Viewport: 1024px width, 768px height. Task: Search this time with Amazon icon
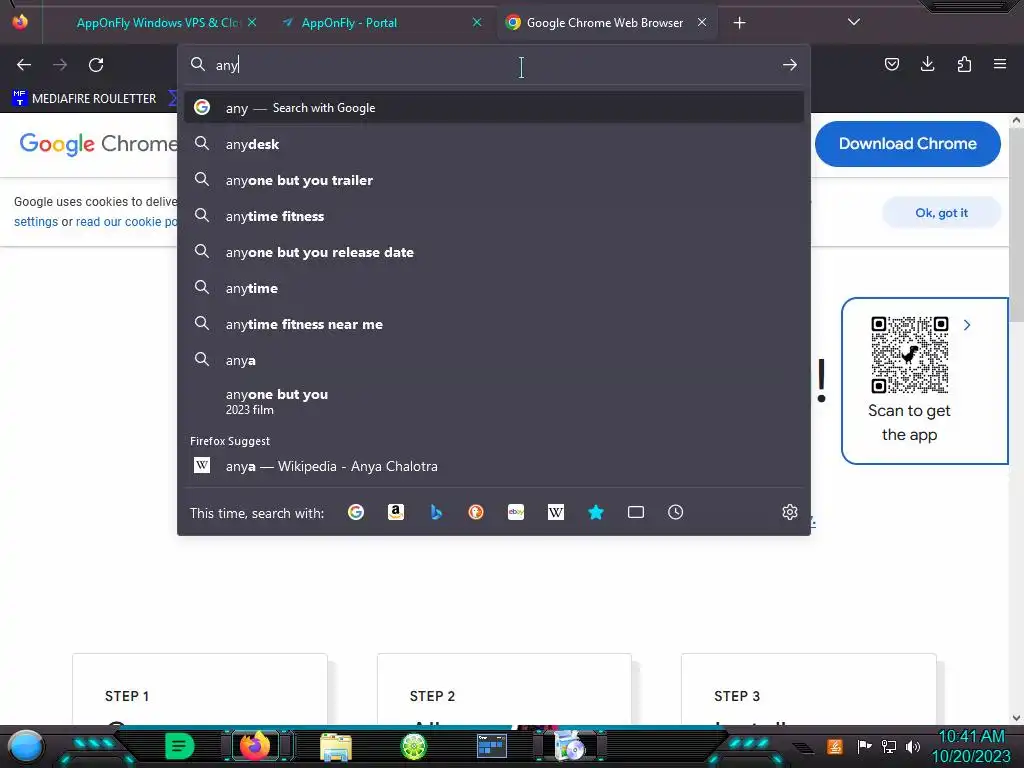pos(396,512)
